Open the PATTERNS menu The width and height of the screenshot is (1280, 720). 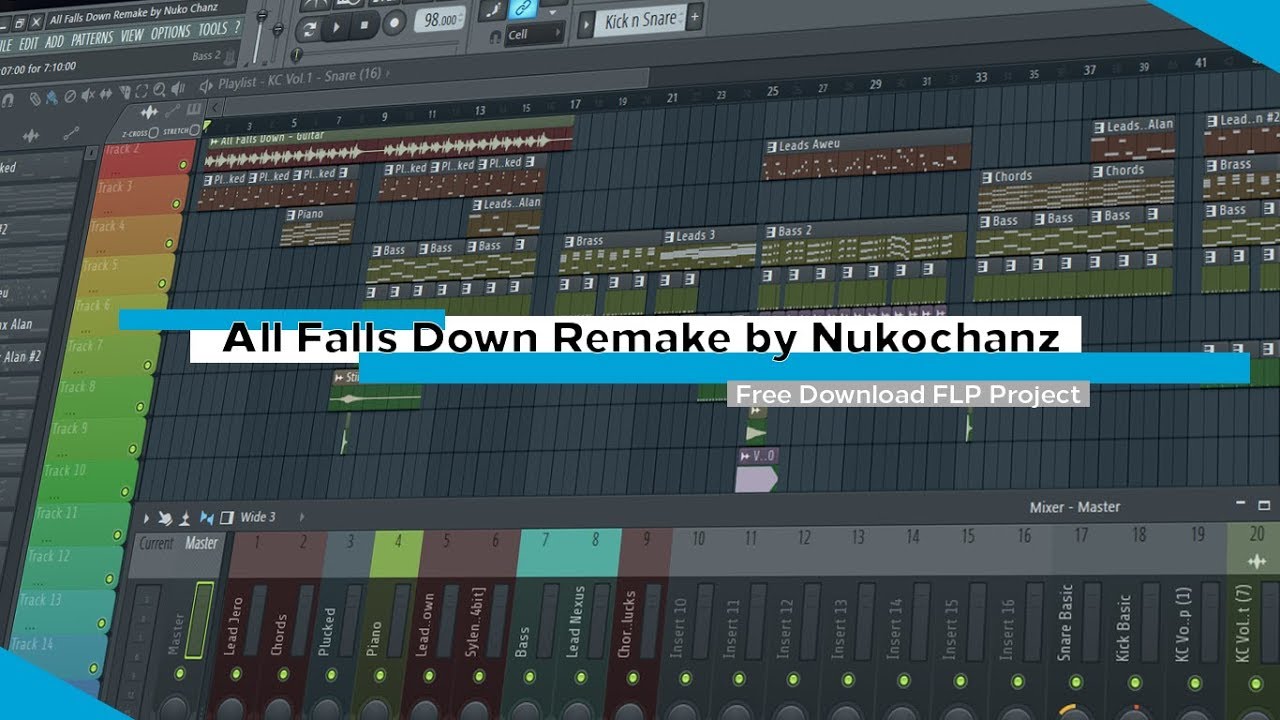tap(92, 39)
